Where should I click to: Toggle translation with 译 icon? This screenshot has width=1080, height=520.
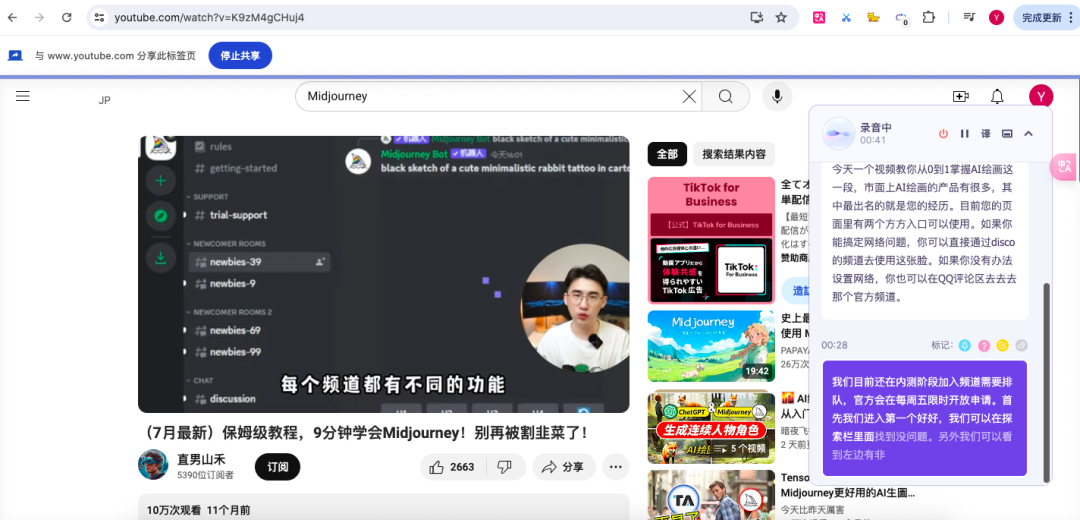point(986,134)
